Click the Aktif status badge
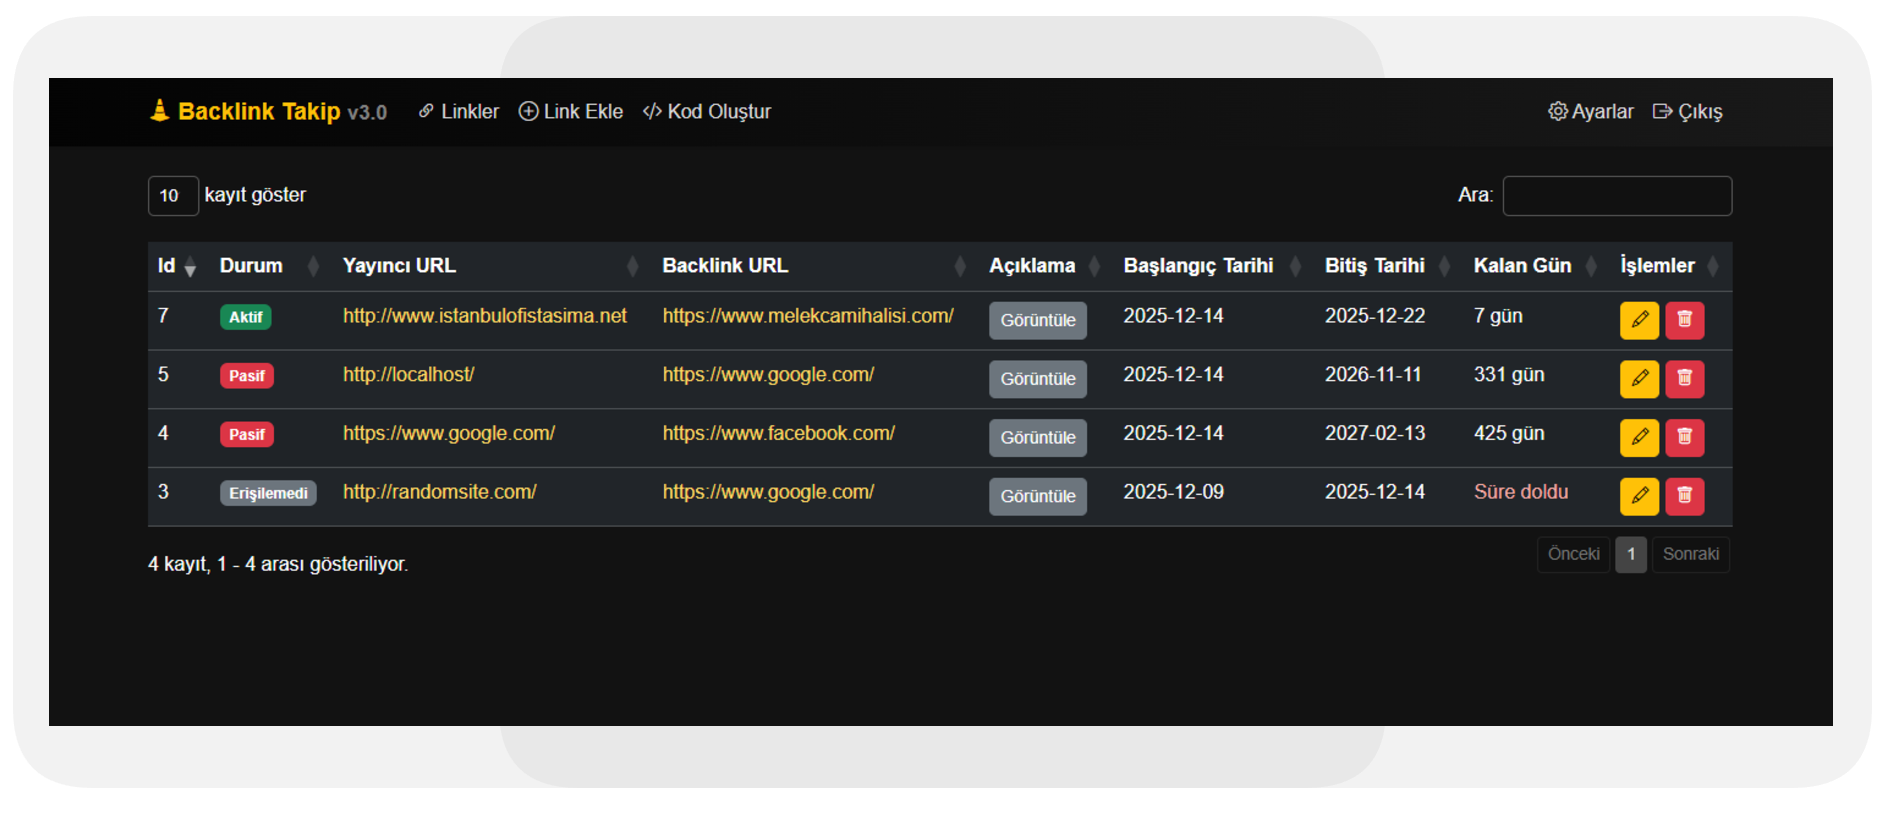This screenshot has height=814, width=1888. (246, 317)
